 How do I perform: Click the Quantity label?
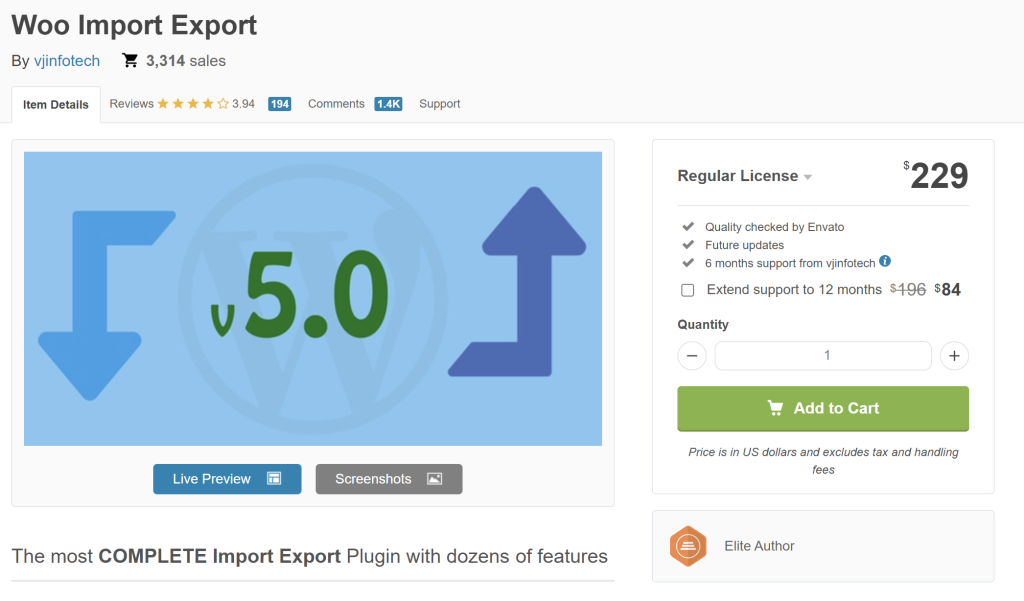703,325
